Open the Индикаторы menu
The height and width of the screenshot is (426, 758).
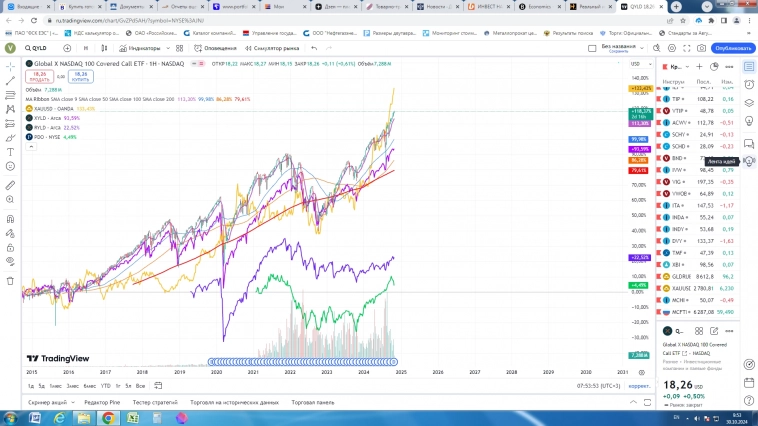pyautogui.click(x=140, y=48)
